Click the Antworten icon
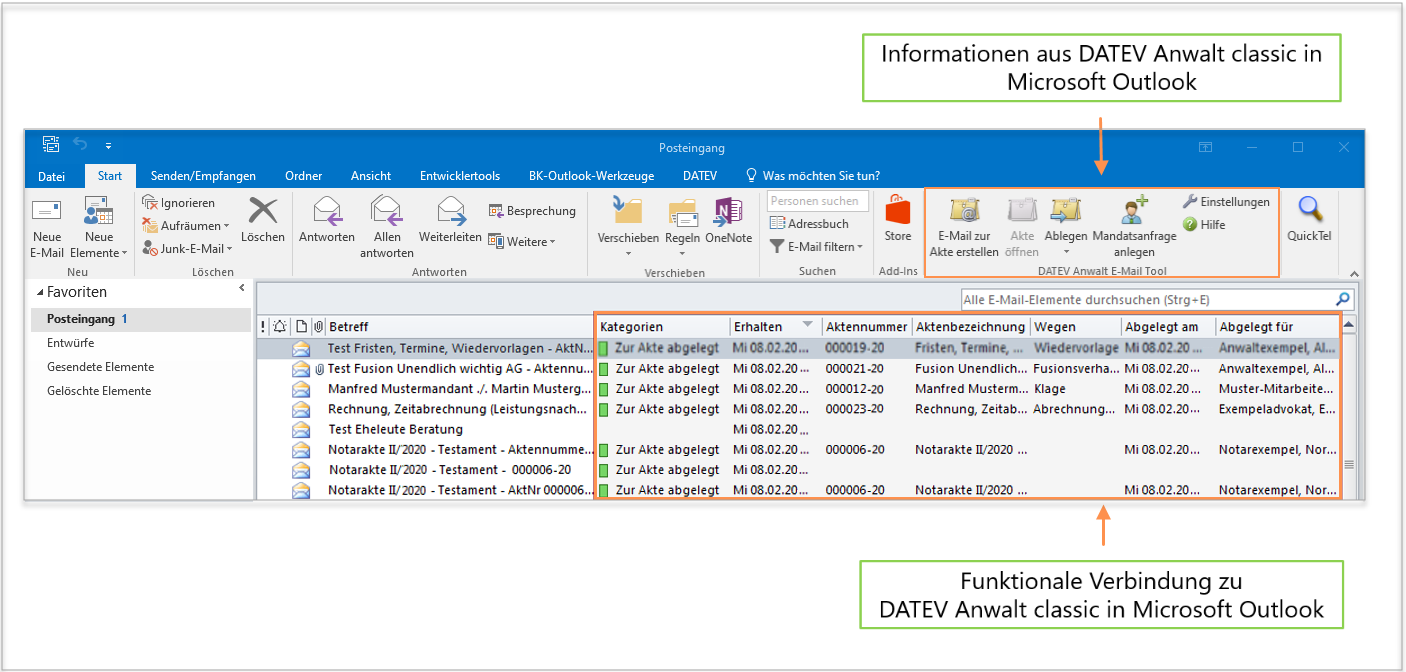1406x672 pixels. pos(327,211)
